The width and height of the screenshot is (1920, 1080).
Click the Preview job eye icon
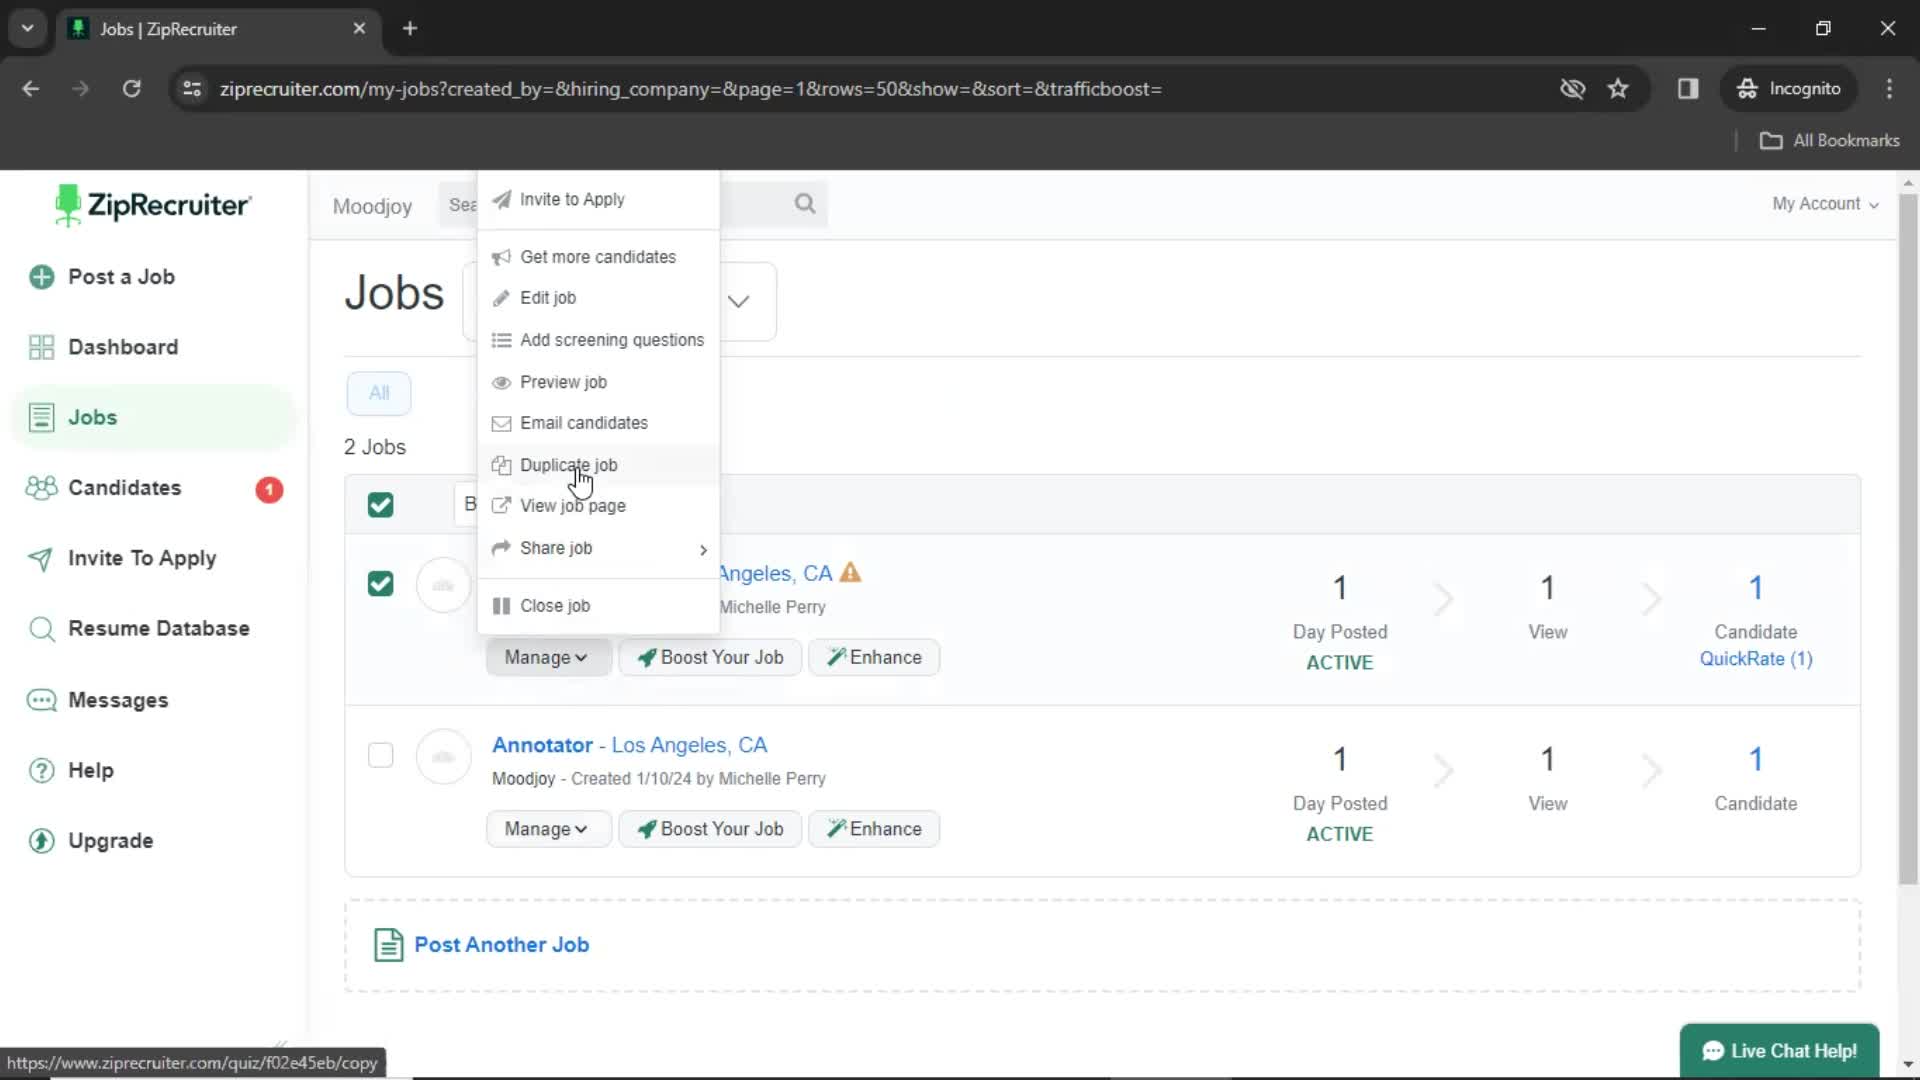pyautogui.click(x=501, y=381)
